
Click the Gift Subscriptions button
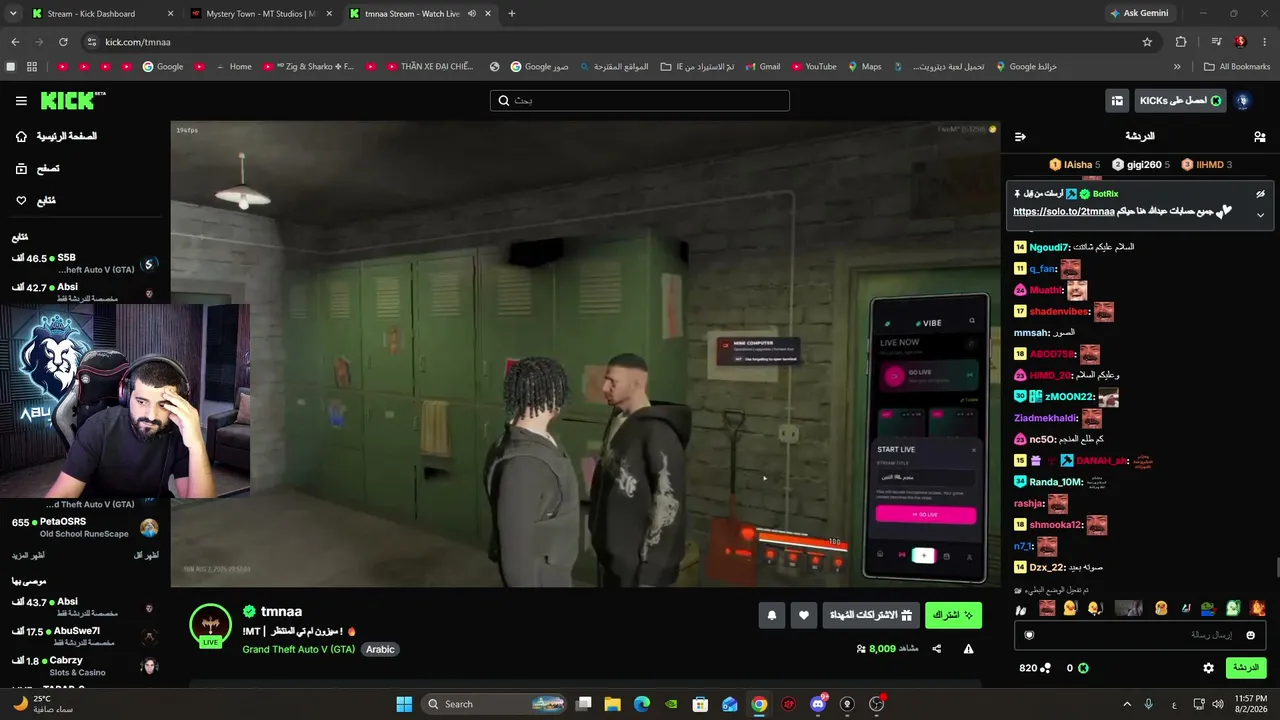[872, 615]
